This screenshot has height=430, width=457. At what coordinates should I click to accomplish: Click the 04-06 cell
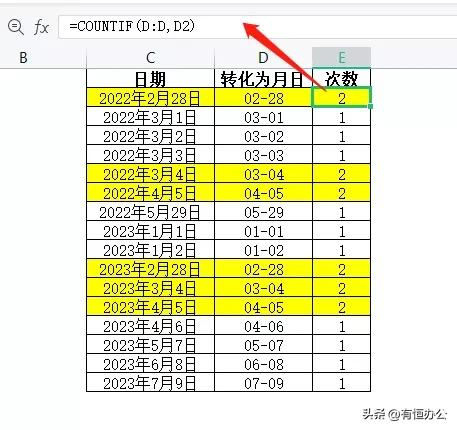click(x=263, y=325)
